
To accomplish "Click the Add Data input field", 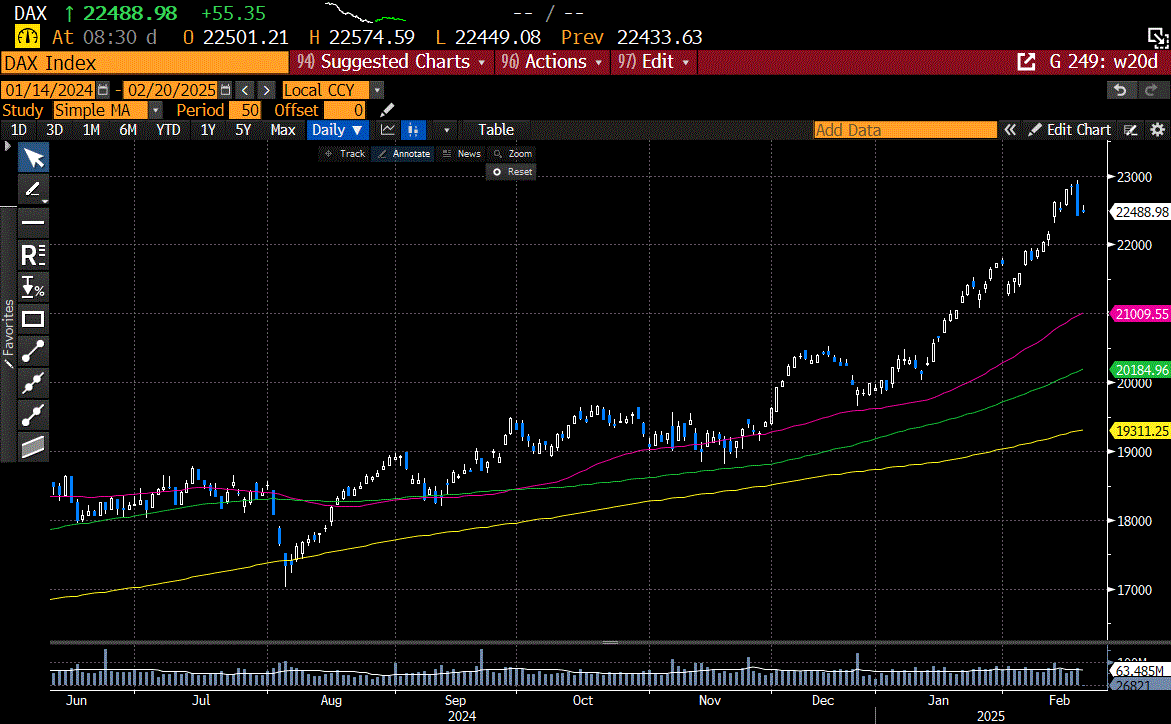I will 905,130.
